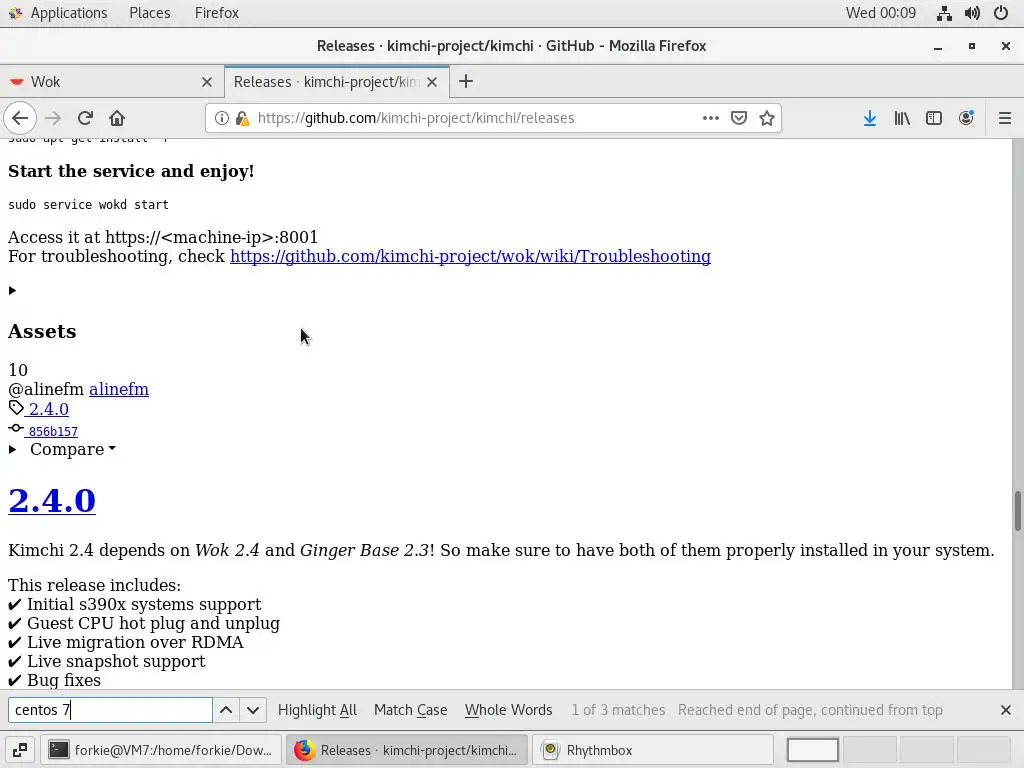Toggle Highlight All in find bar
Screen dimensions: 1024x768
[x=317, y=710]
